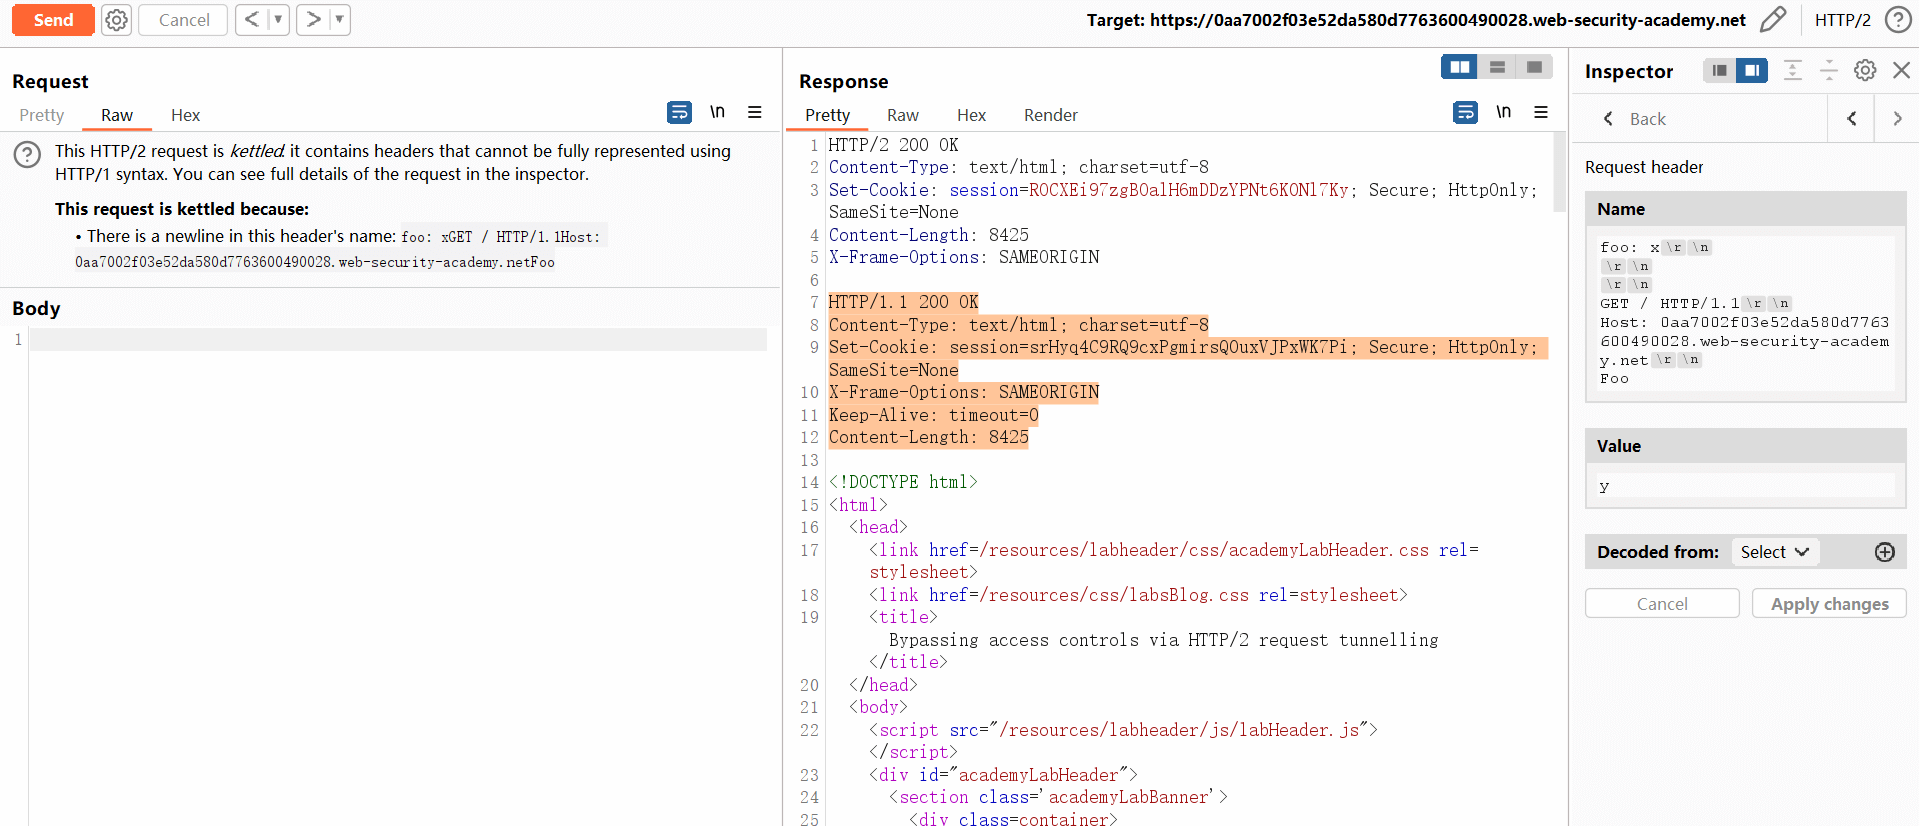The height and width of the screenshot is (826, 1920).
Task: Open dropdown next to back history arrow
Action: (278, 20)
